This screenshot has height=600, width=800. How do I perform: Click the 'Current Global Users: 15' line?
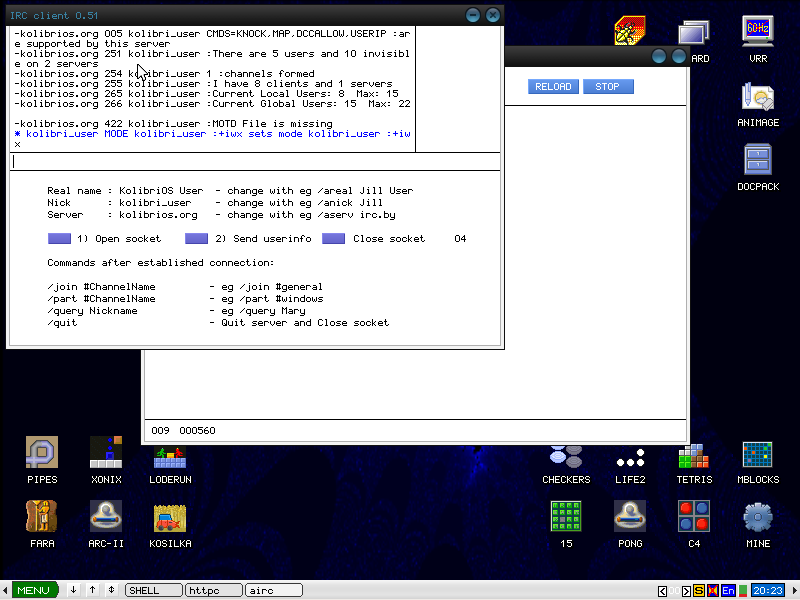click(x=212, y=104)
